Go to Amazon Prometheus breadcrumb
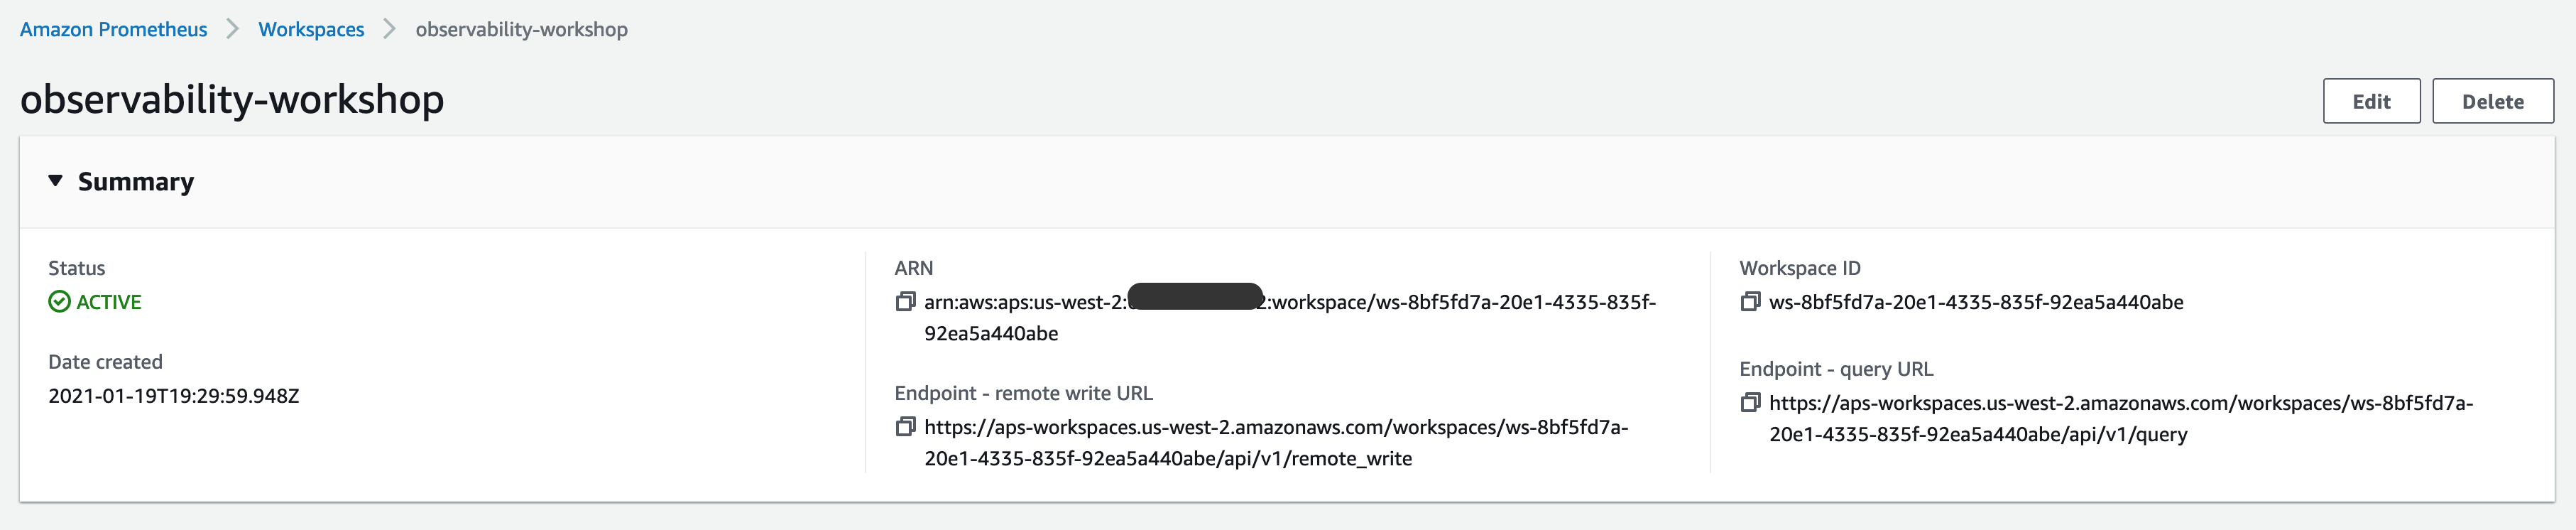Screen dimensions: 2576x530 tap(113, 29)
